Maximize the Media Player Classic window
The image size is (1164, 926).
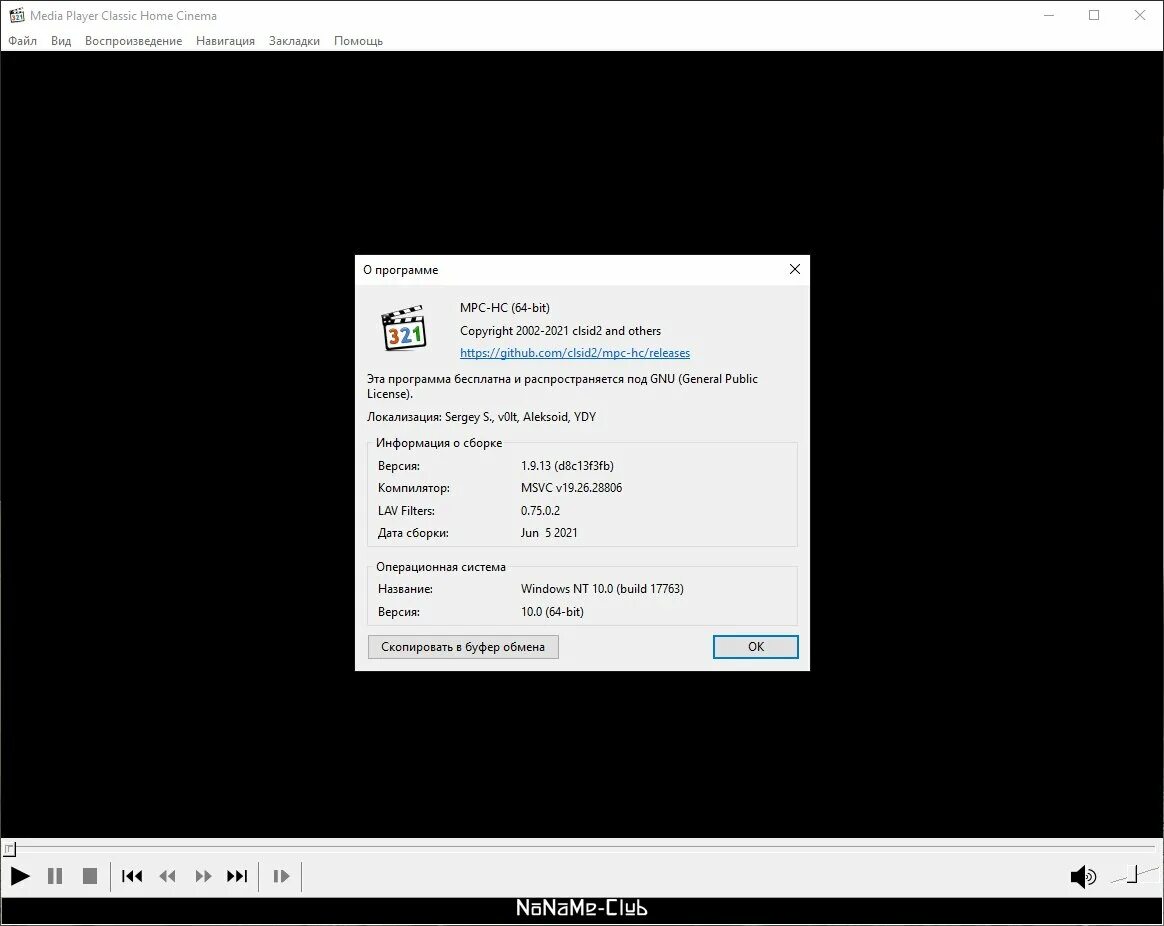tap(1093, 15)
